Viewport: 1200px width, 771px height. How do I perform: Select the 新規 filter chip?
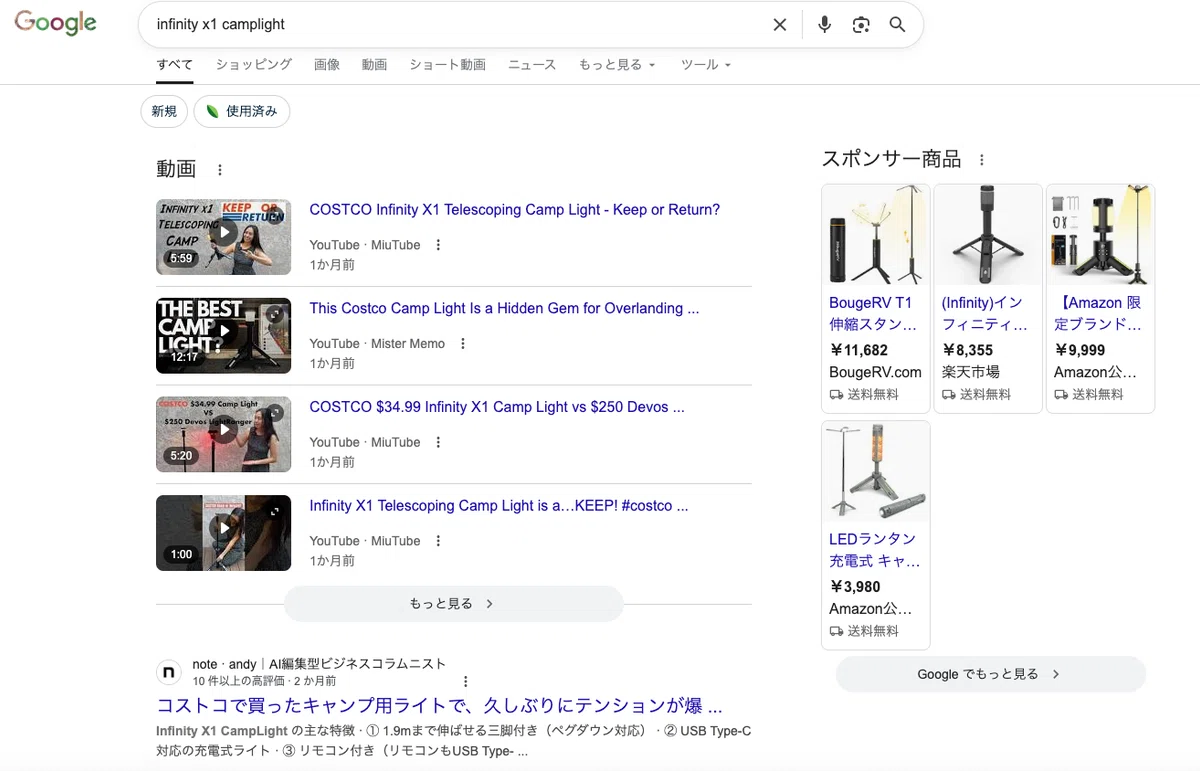pos(164,111)
